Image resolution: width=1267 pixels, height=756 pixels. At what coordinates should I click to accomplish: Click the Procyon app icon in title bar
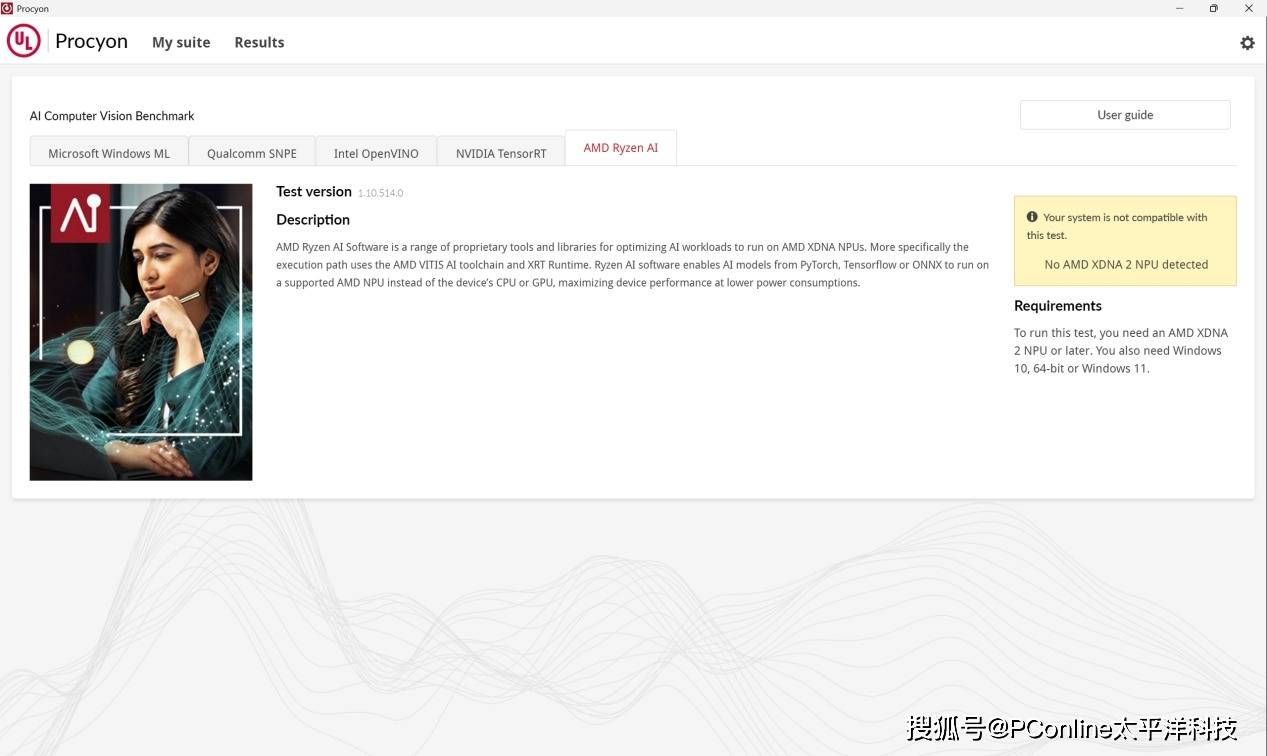[x=7, y=8]
